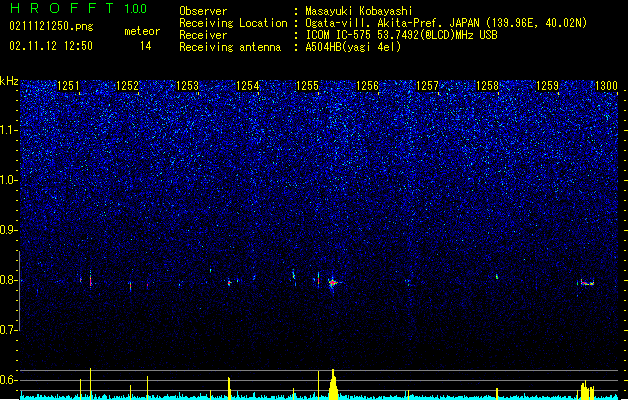Click the 1258 time marker
Viewport: 629px width, 400px height.
(487, 86)
